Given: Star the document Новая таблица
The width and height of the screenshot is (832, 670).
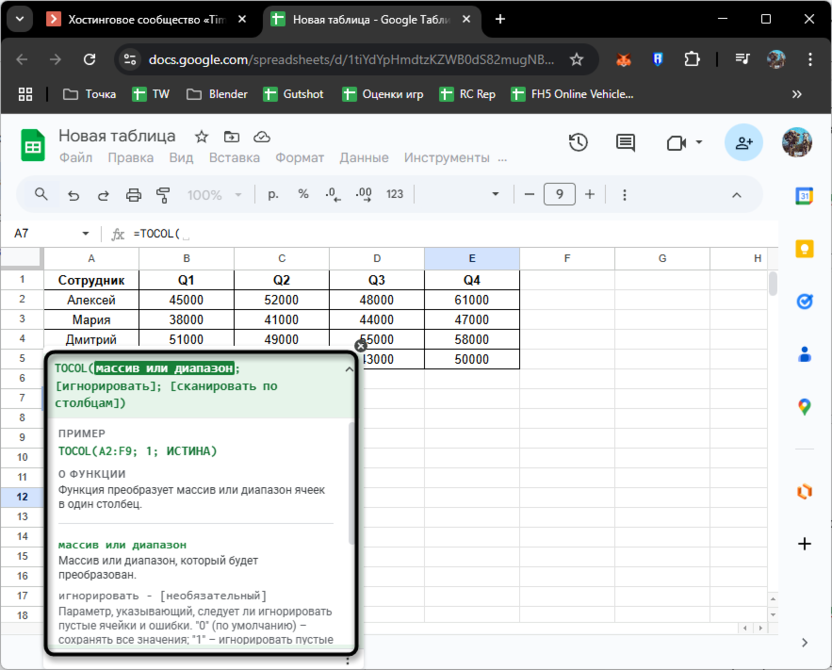Looking at the screenshot, I should point(201,137).
